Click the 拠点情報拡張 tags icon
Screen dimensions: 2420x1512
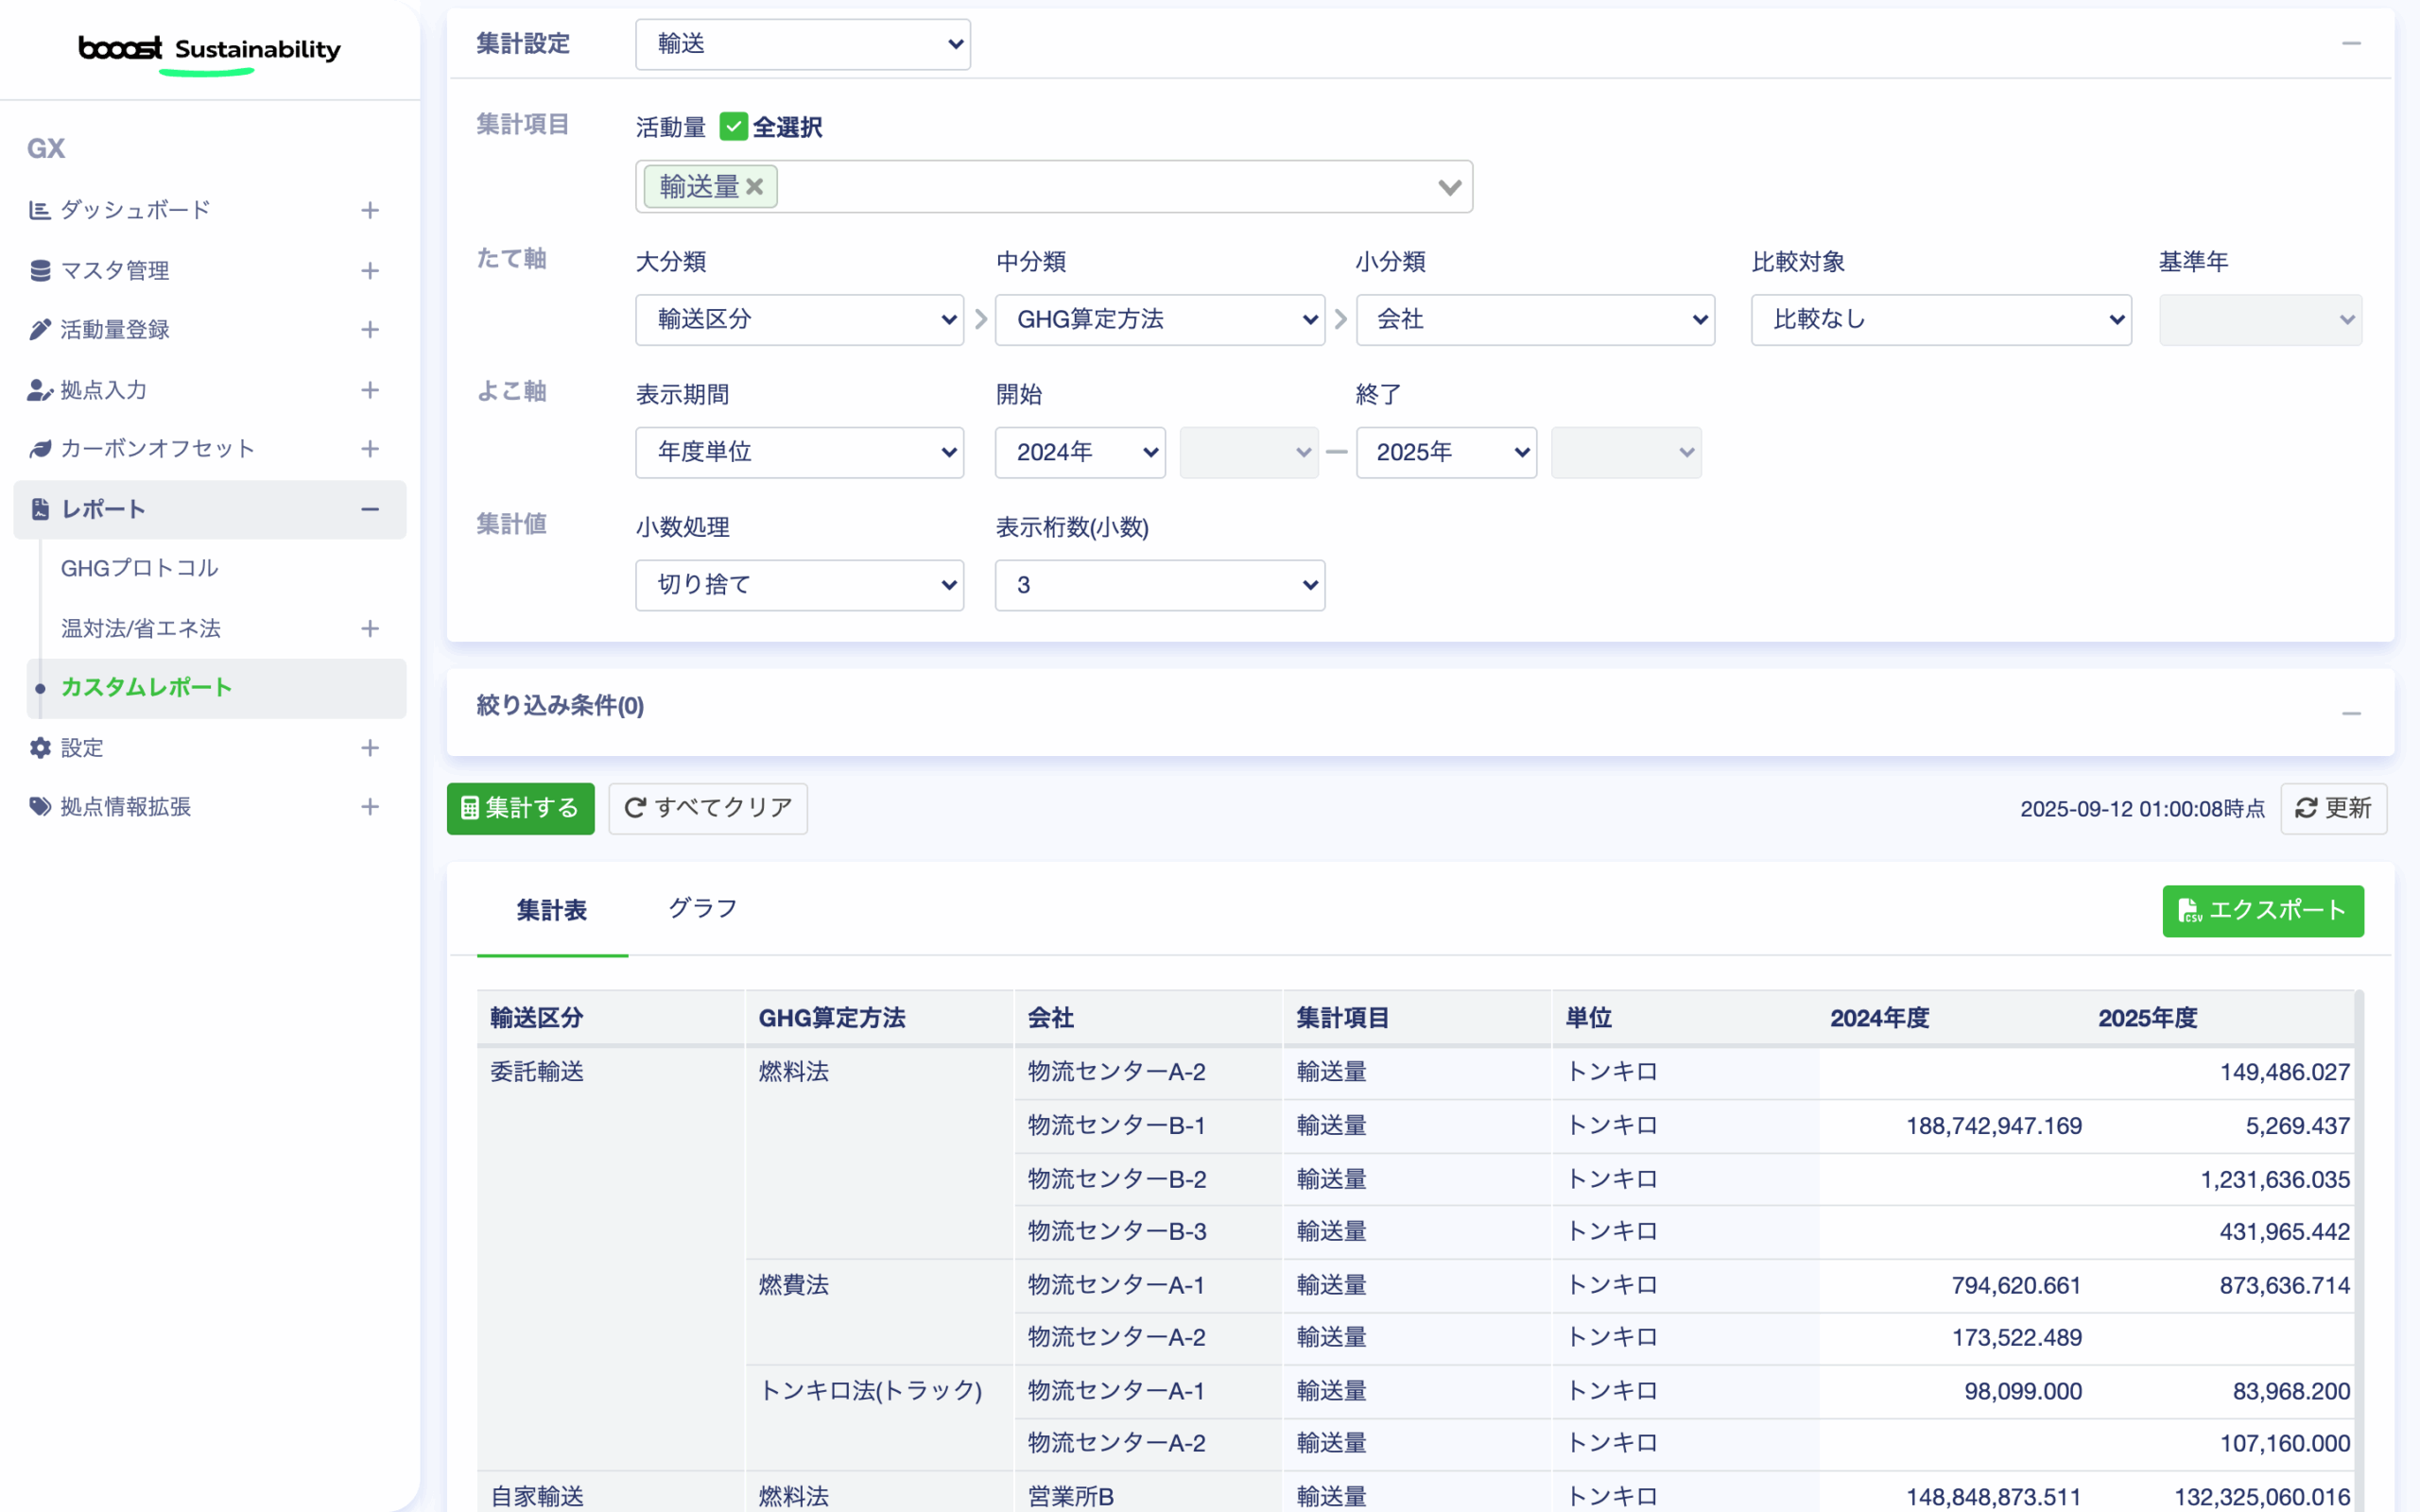pyautogui.click(x=39, y=807)
